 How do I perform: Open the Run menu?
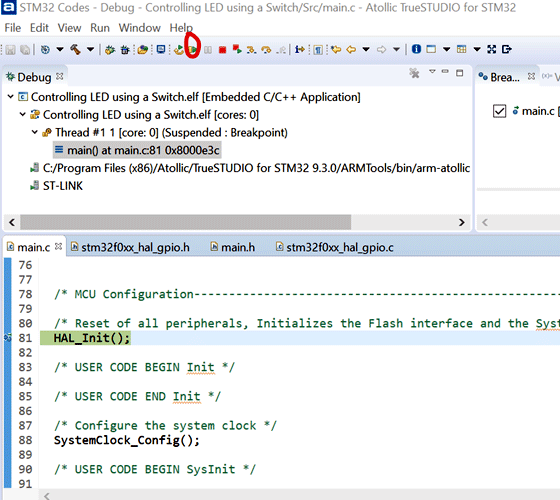coord(100,28)
